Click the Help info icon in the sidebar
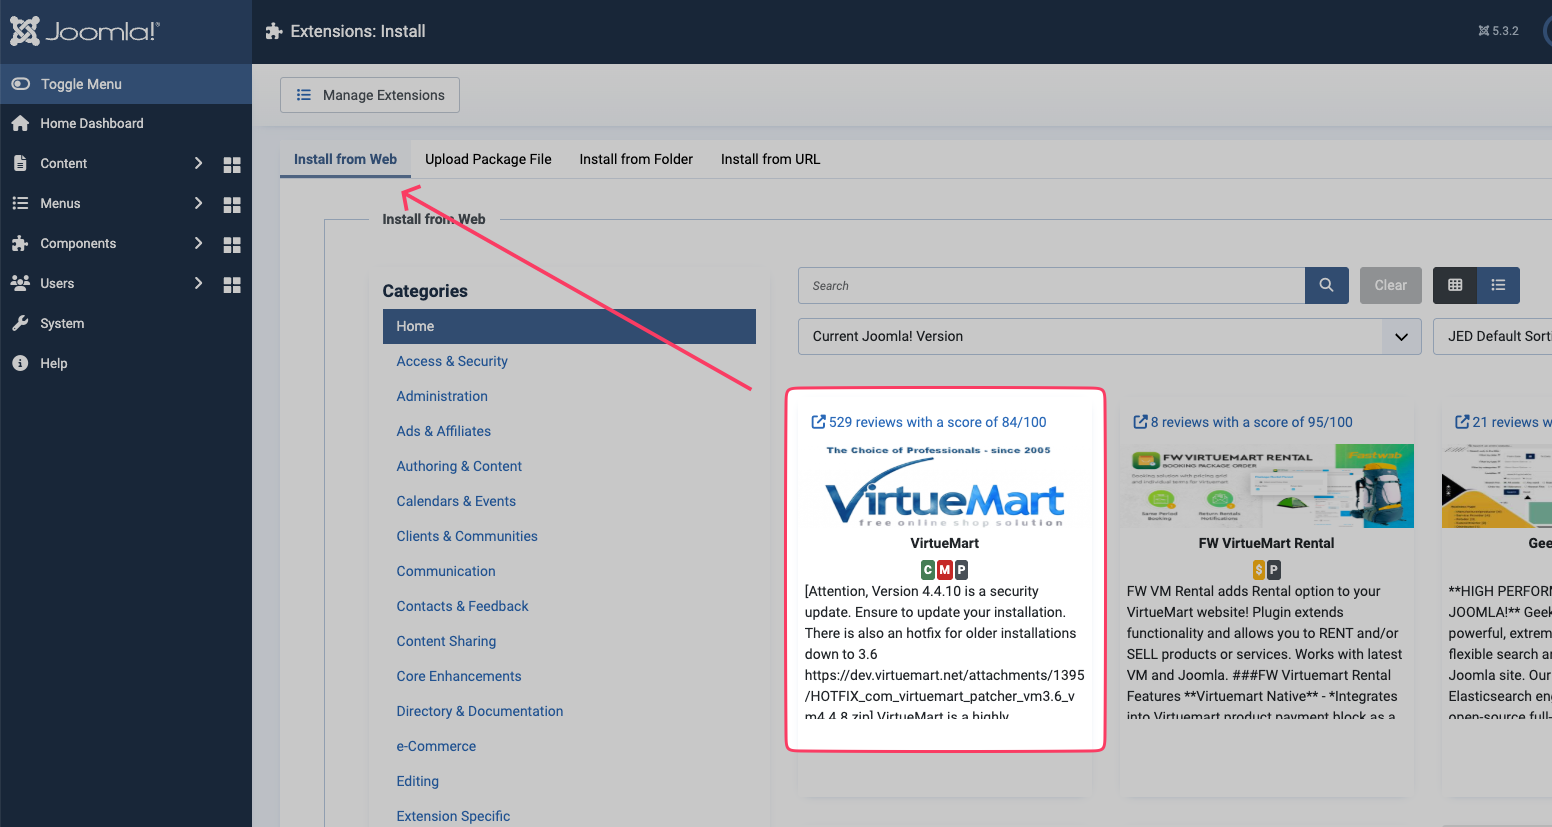Image resolution: width=1552 pixels, height=827 pixels. coord(20,363)
